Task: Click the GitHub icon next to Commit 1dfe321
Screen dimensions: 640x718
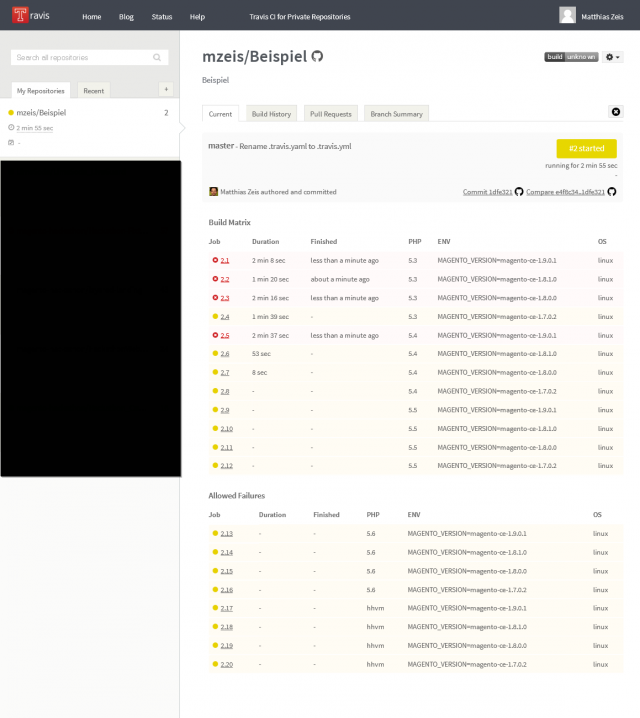Action: click(519, 192)
